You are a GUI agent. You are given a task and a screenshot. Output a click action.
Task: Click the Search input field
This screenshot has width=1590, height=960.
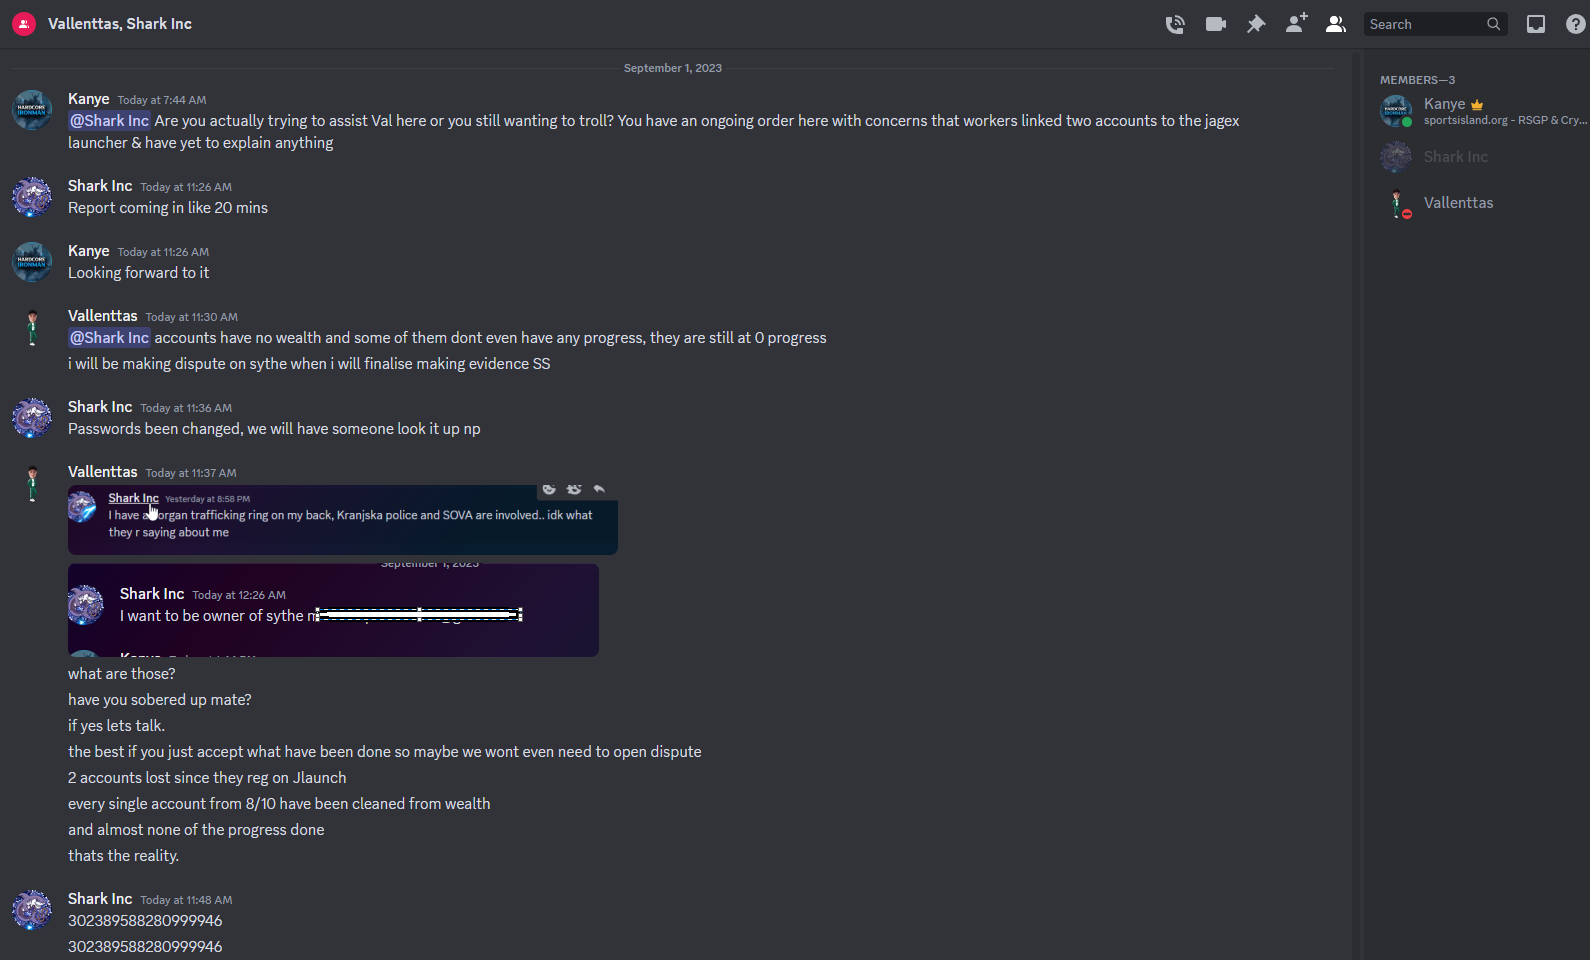pos(1435,24)
